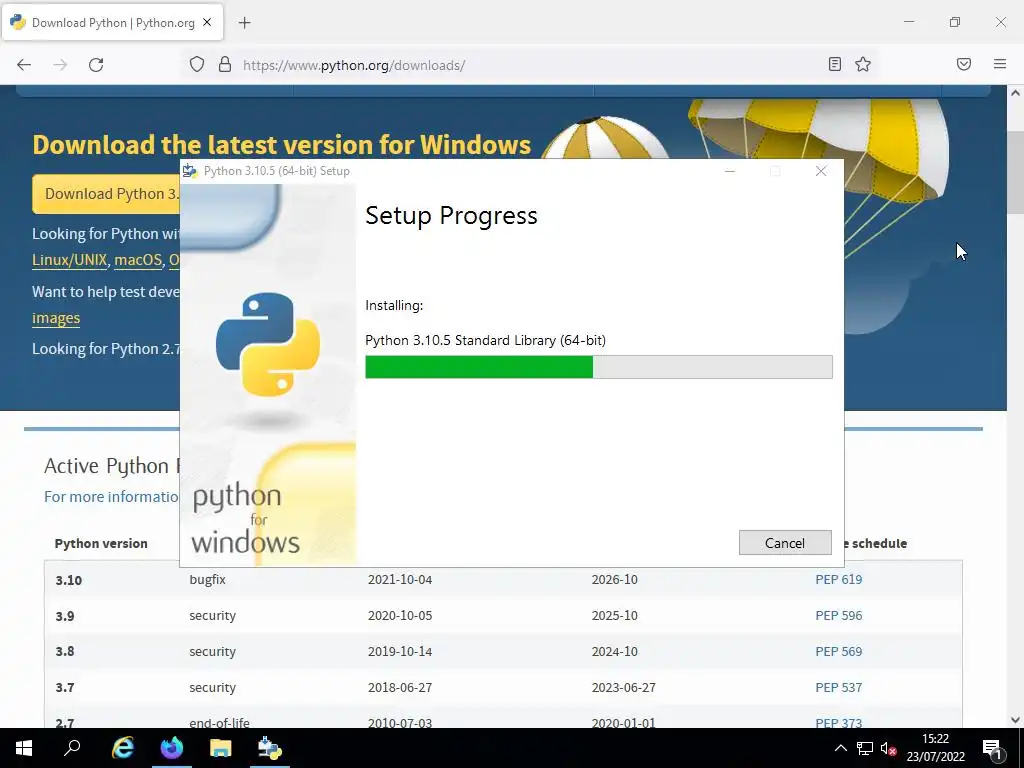
Task: Select the 3.7 version cell
Action: tap(65, 687)
